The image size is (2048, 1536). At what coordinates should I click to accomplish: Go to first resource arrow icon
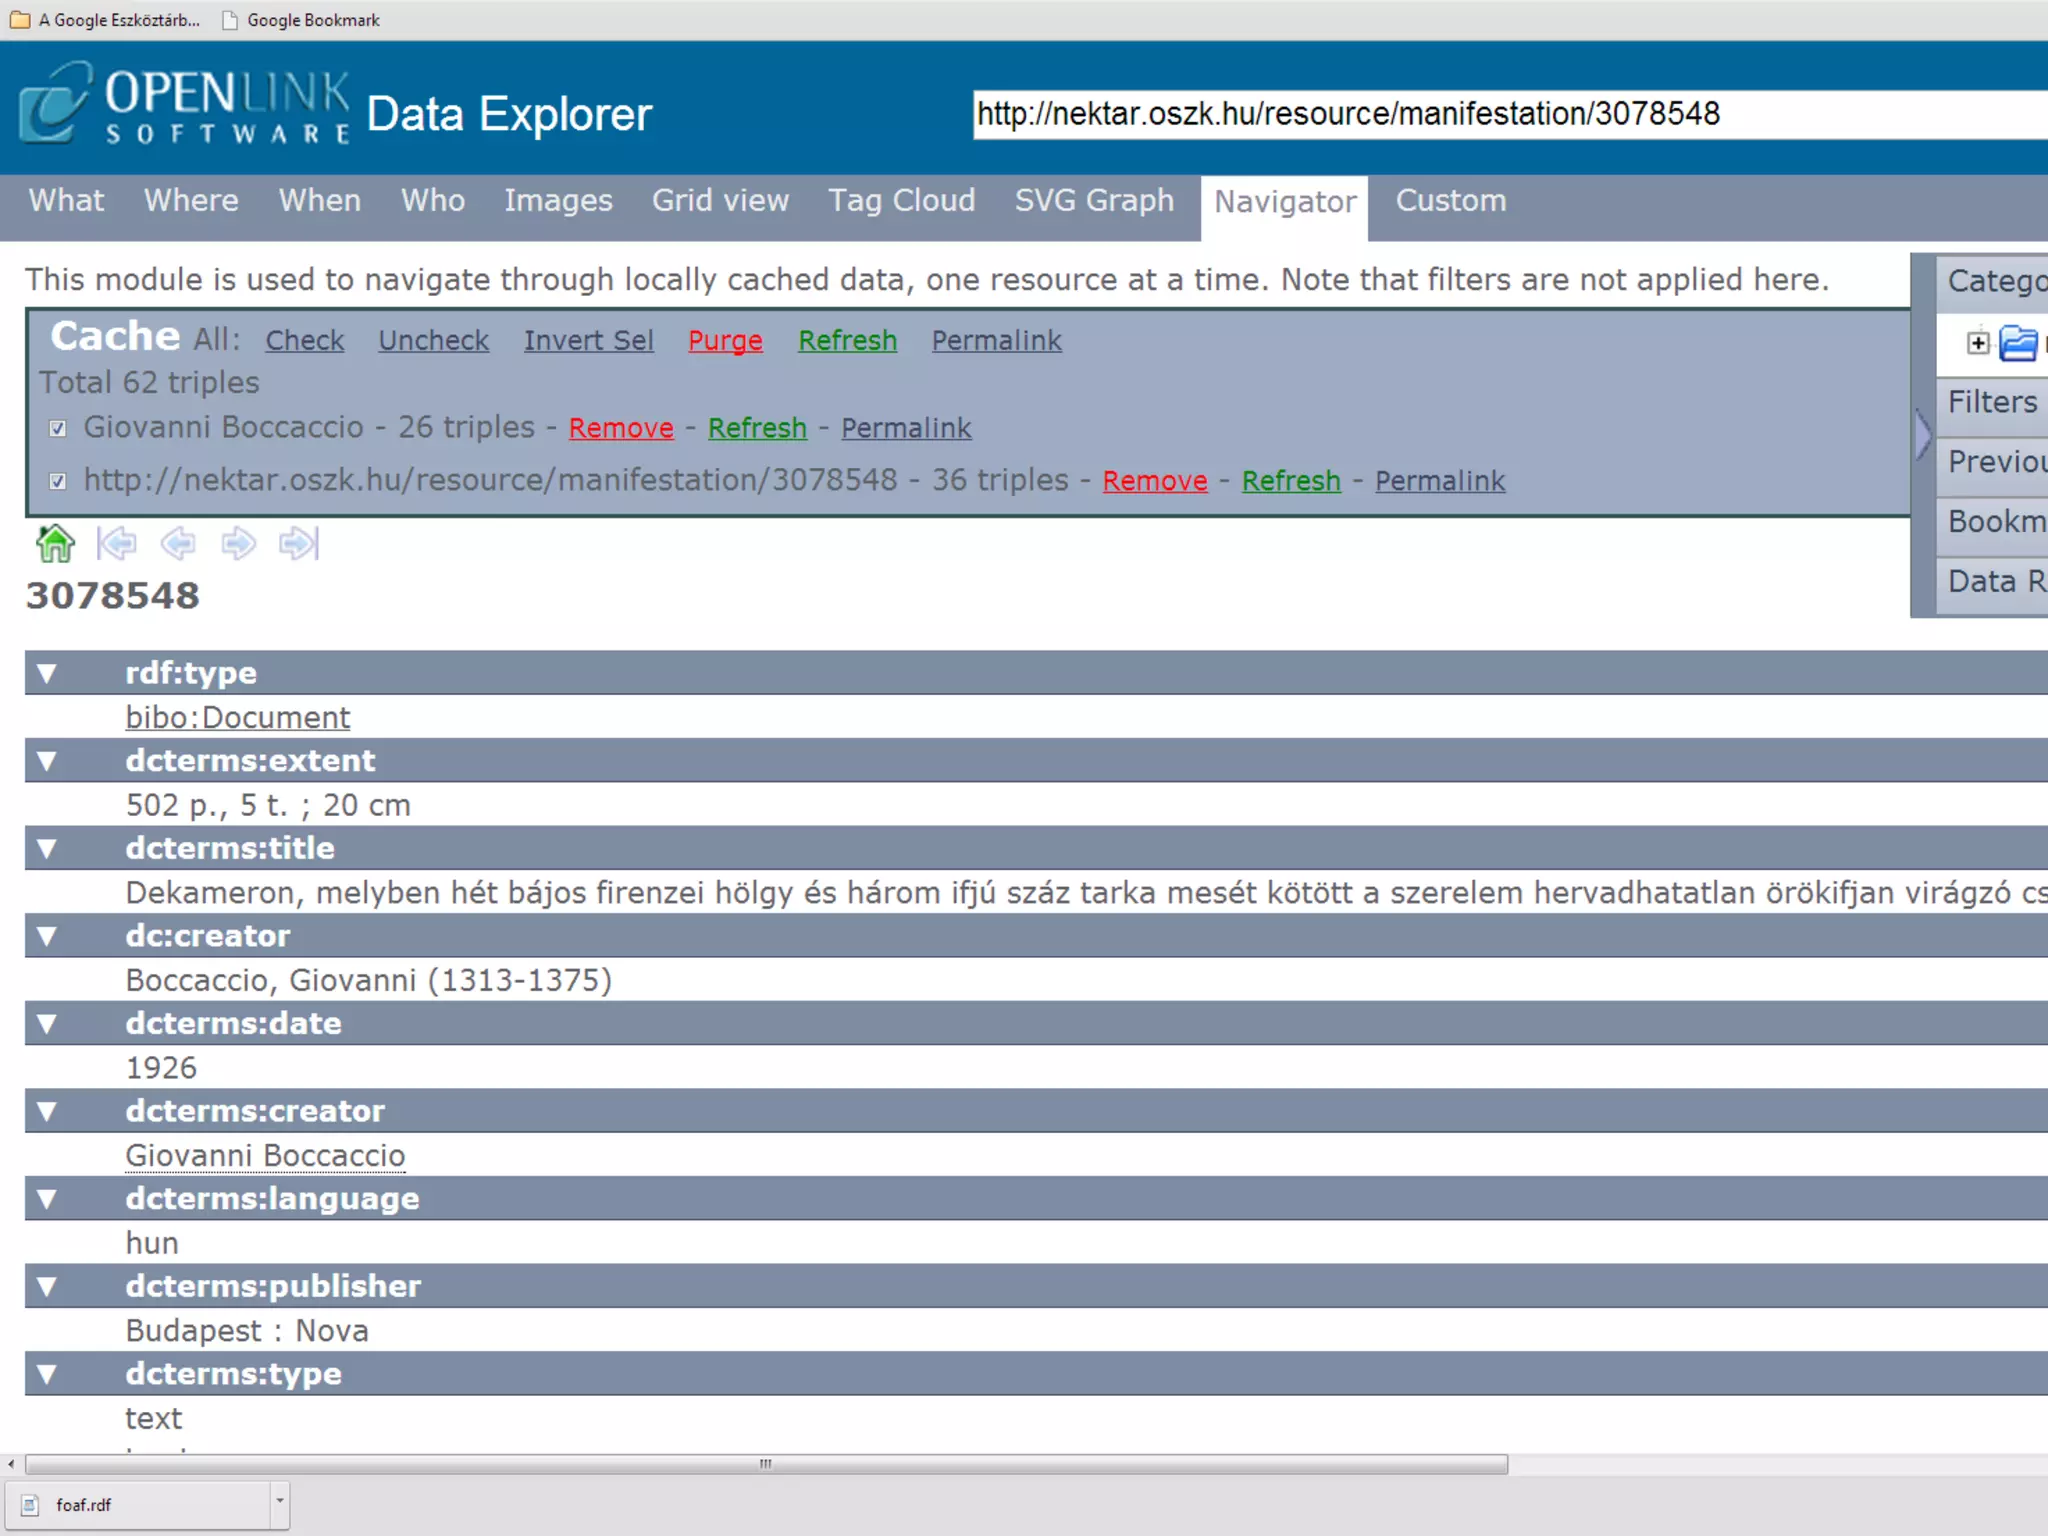[117, 543]
